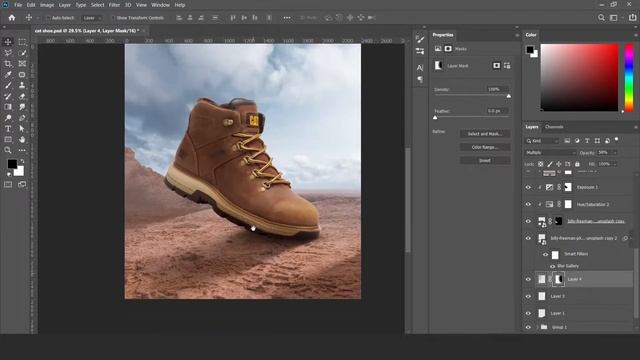
Task: Open the Properties panel menu
Action: tap(517, 35)
